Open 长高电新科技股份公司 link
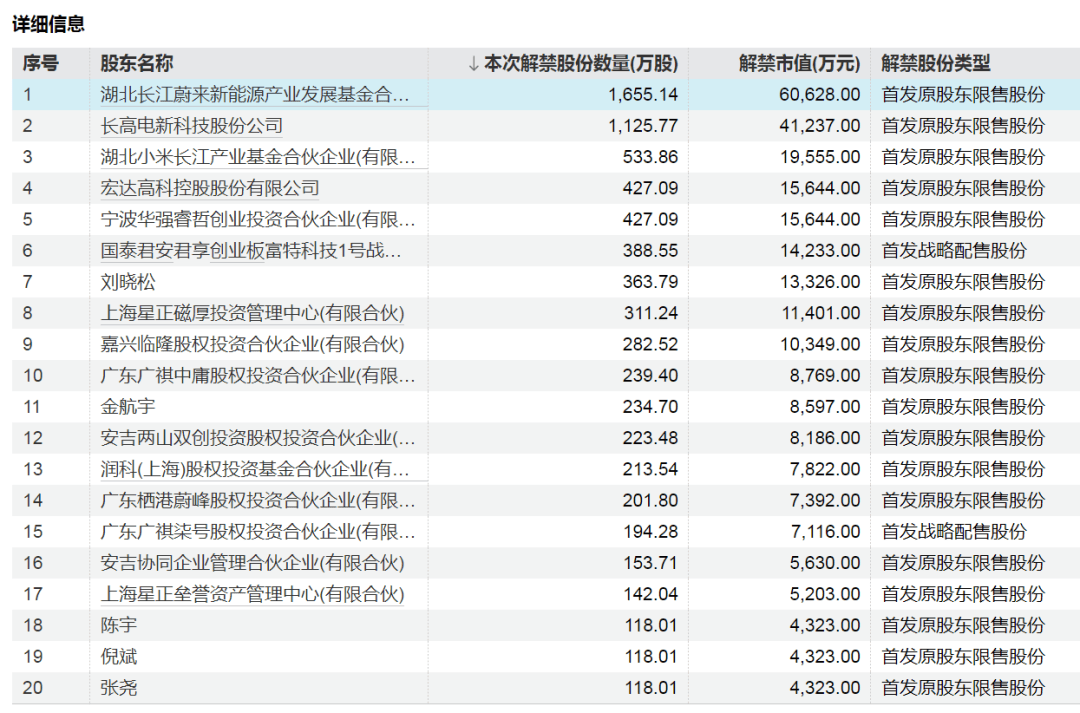 (x=192, y=126)
